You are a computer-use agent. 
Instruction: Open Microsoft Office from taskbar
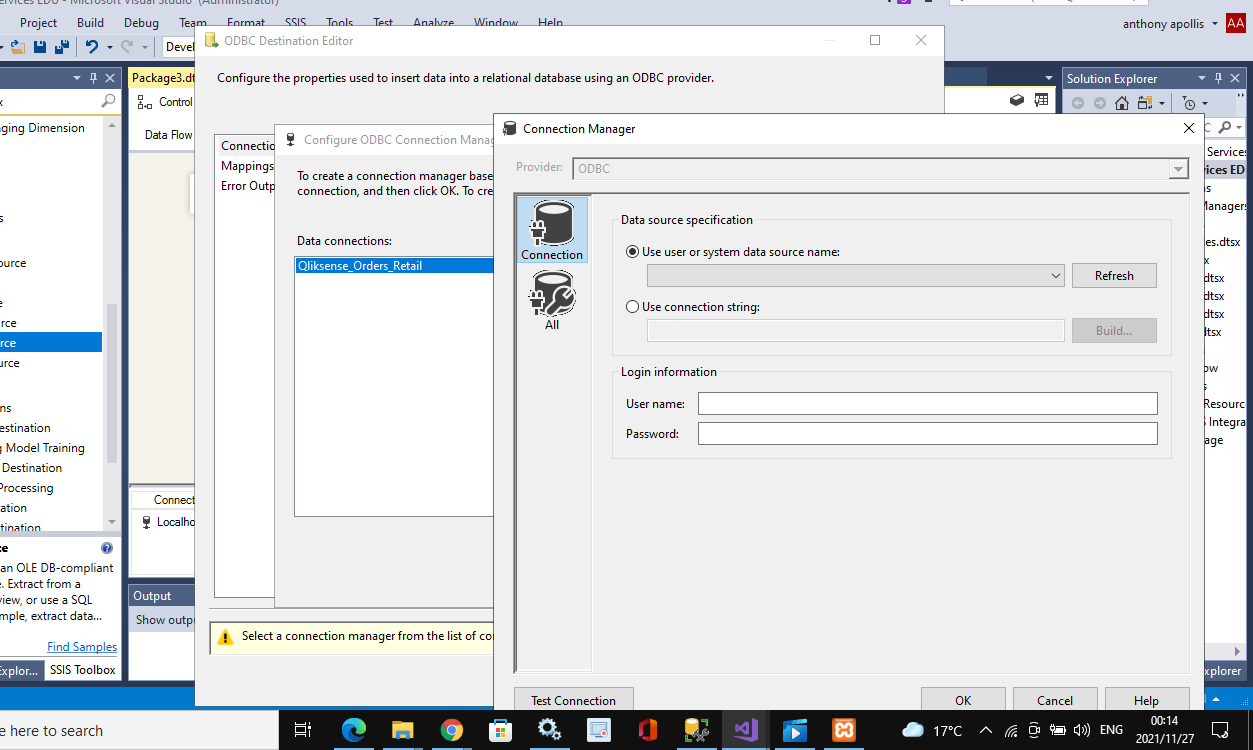point(647,730)
